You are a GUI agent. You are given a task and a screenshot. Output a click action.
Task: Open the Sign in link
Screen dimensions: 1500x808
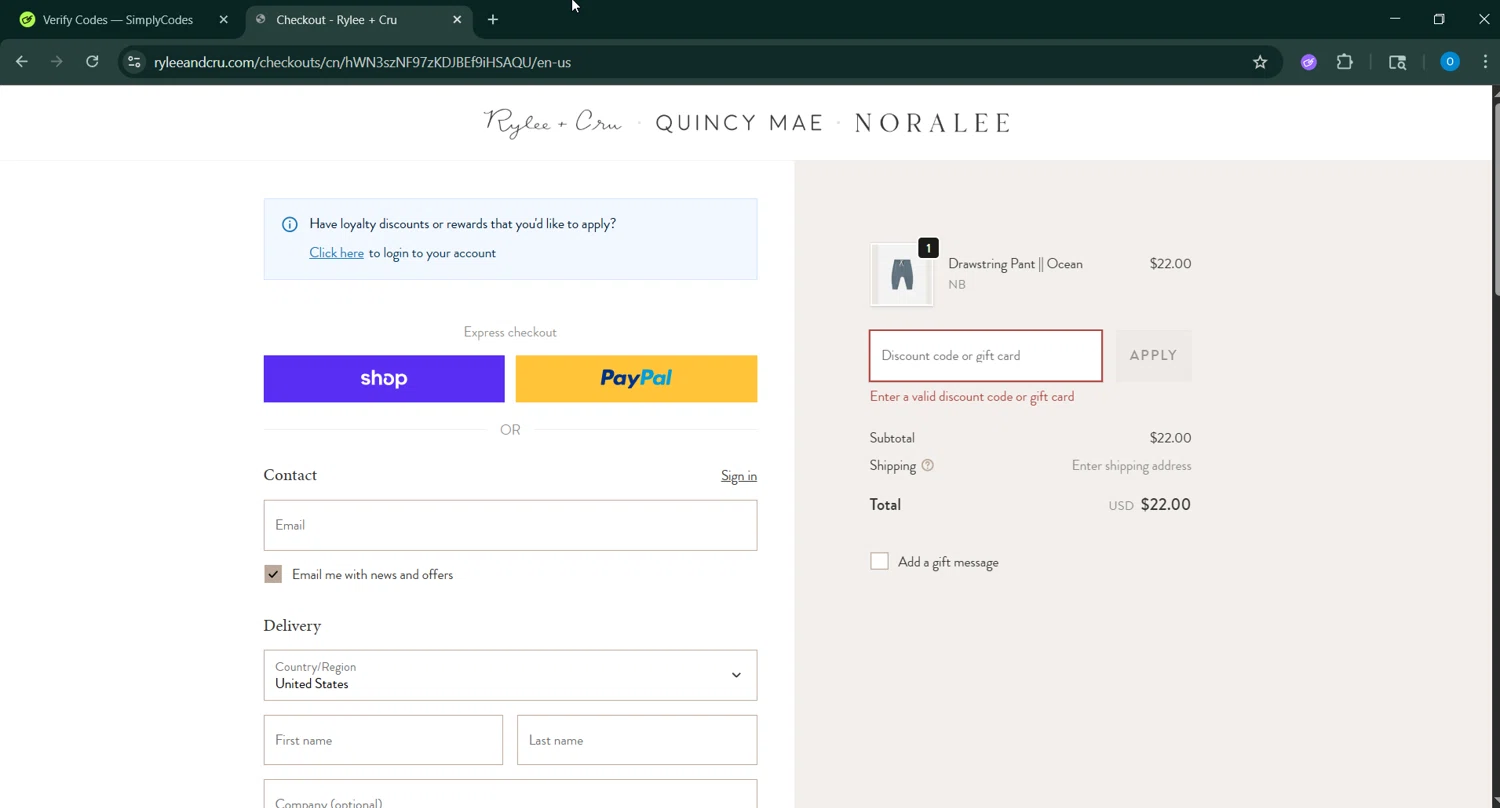pyautogui.click(x=739, y=476)
